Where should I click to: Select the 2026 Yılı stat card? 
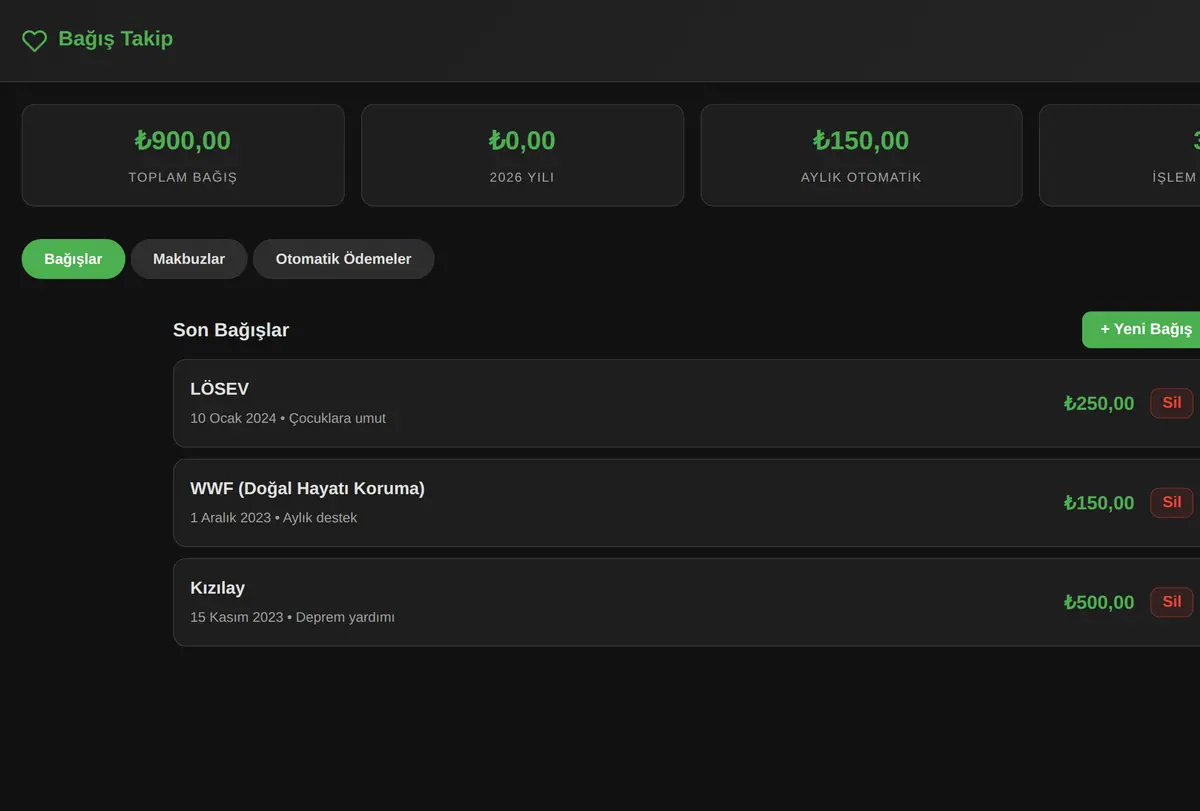(522, 155)
